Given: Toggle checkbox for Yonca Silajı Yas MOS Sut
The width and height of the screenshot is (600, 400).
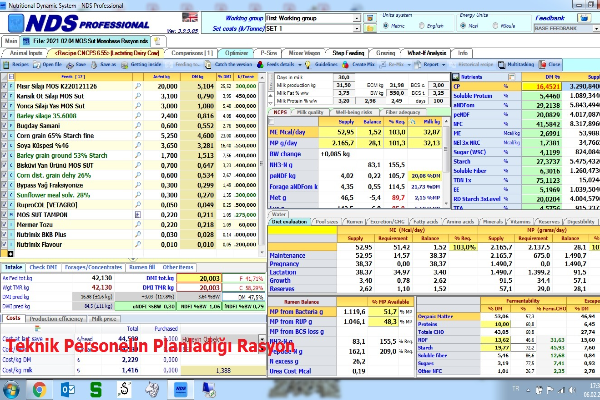Looking at the screenshot, I should (5, 105).
